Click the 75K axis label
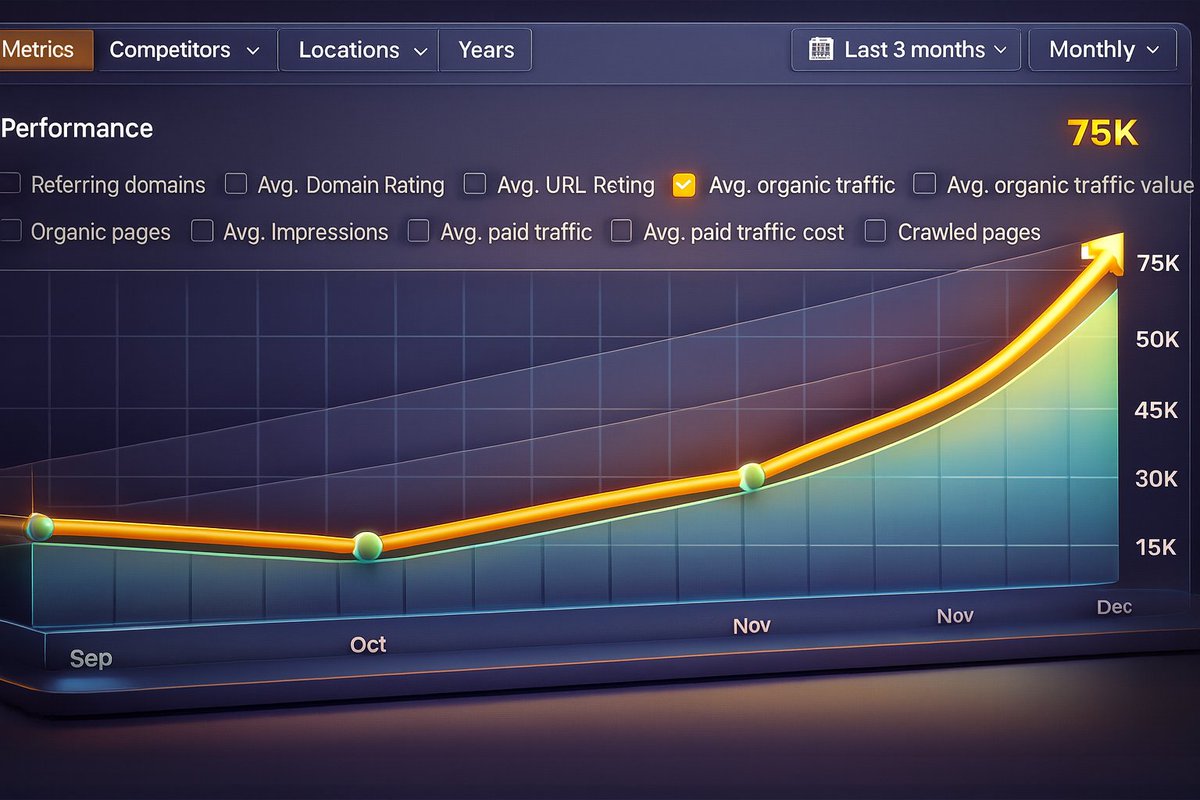Image resolution: width=1200 pixels, height=800 pixels. [1159, 263]
